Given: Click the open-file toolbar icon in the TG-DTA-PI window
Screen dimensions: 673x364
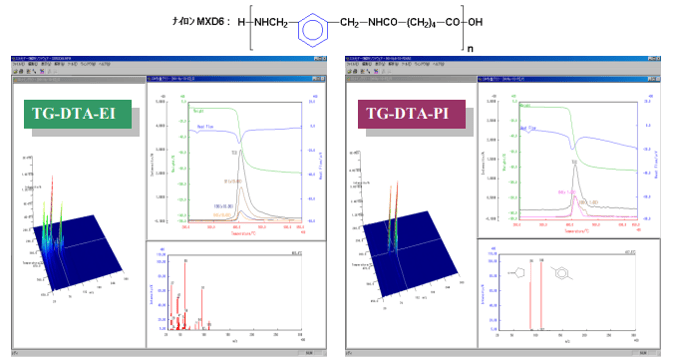Looking at the screenshot, I should (x=349, y=71).
